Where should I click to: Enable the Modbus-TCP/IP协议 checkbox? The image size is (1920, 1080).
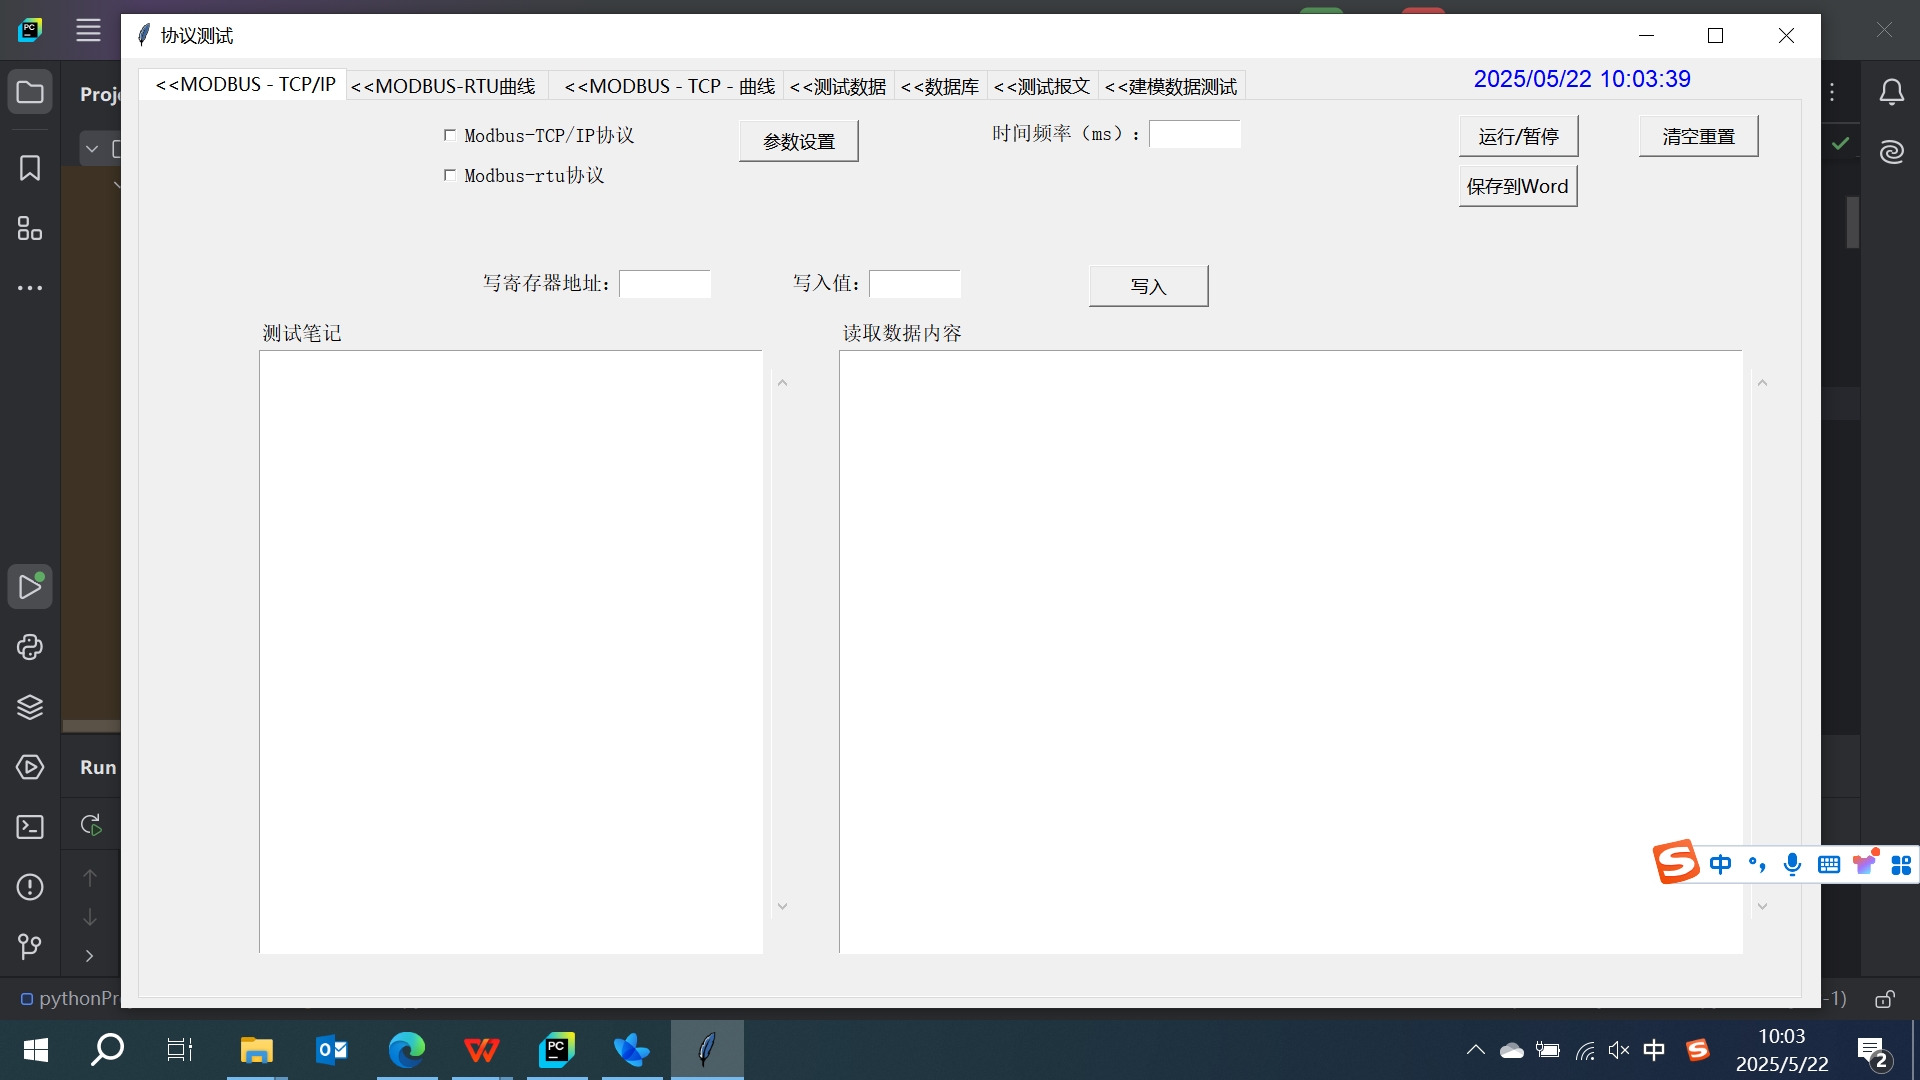tap(451, 135)
